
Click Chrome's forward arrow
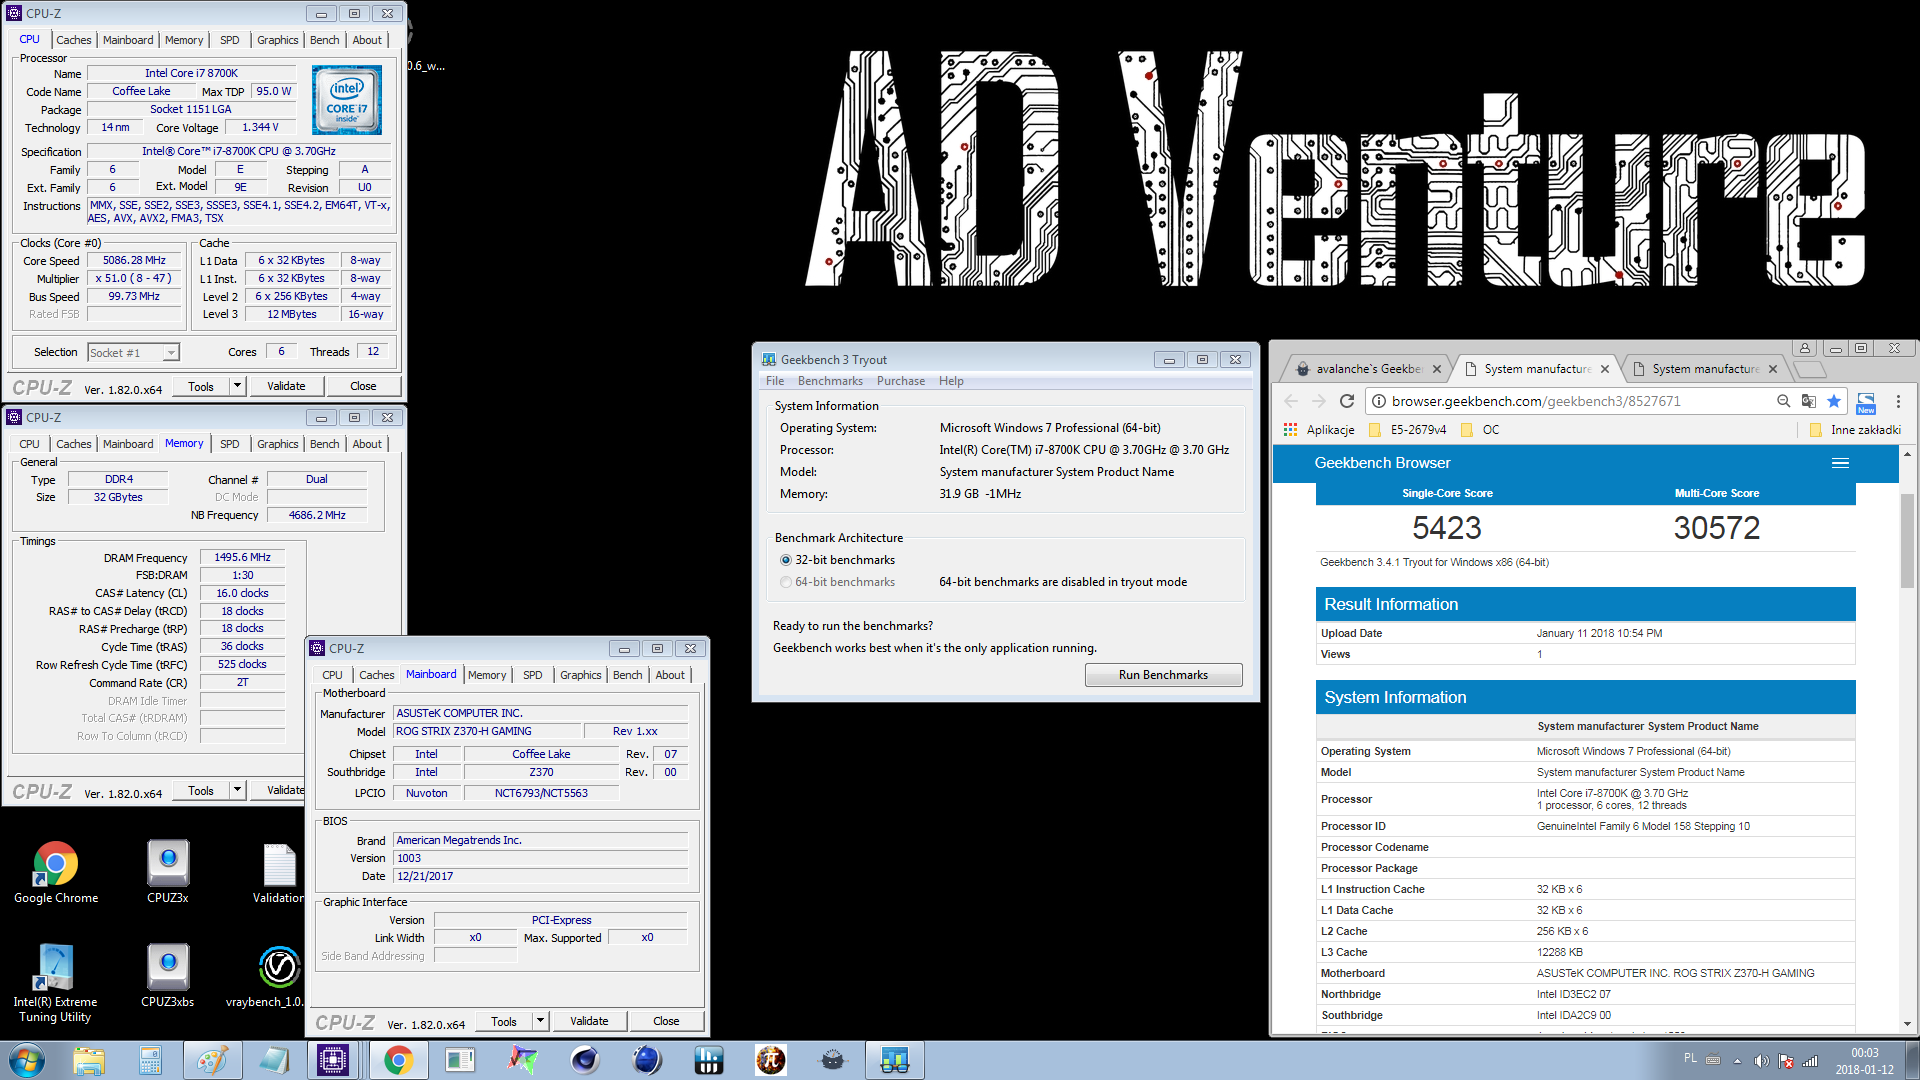coord(1318,401)
